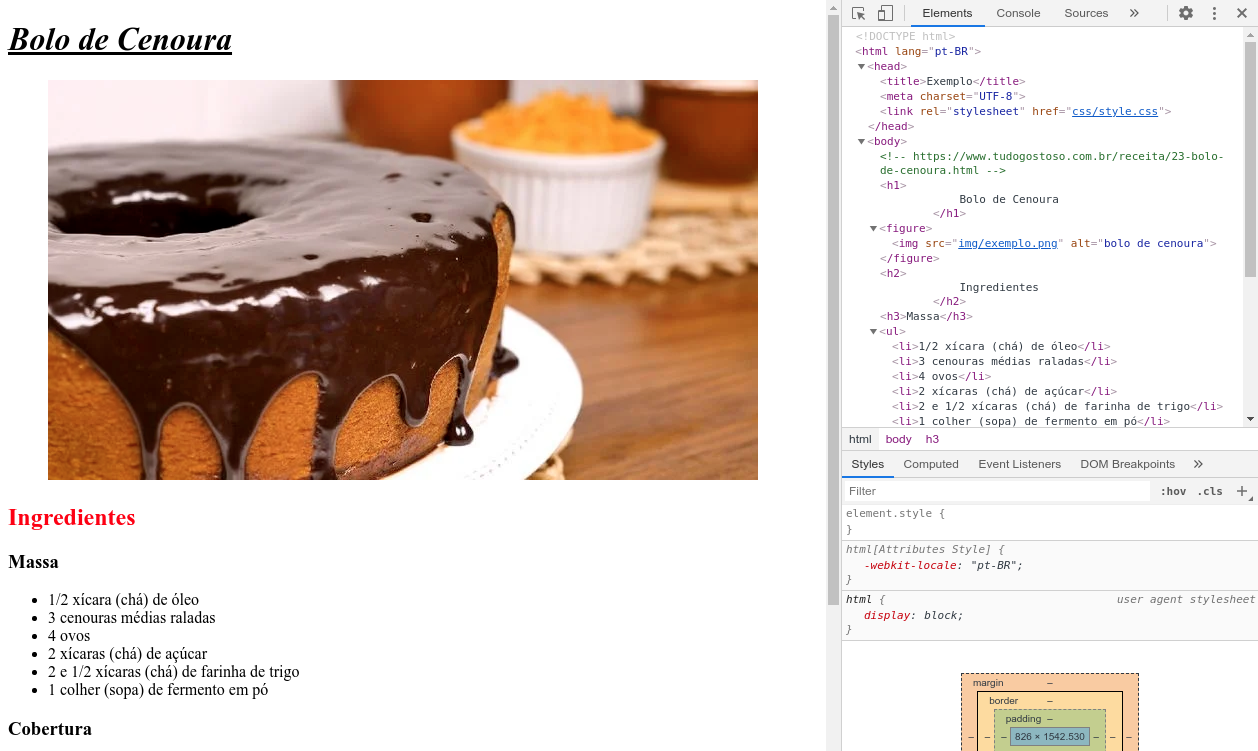Toggle the :hov element state panel
Screen dimensions: 1258x751
[x=1173, y=491]
